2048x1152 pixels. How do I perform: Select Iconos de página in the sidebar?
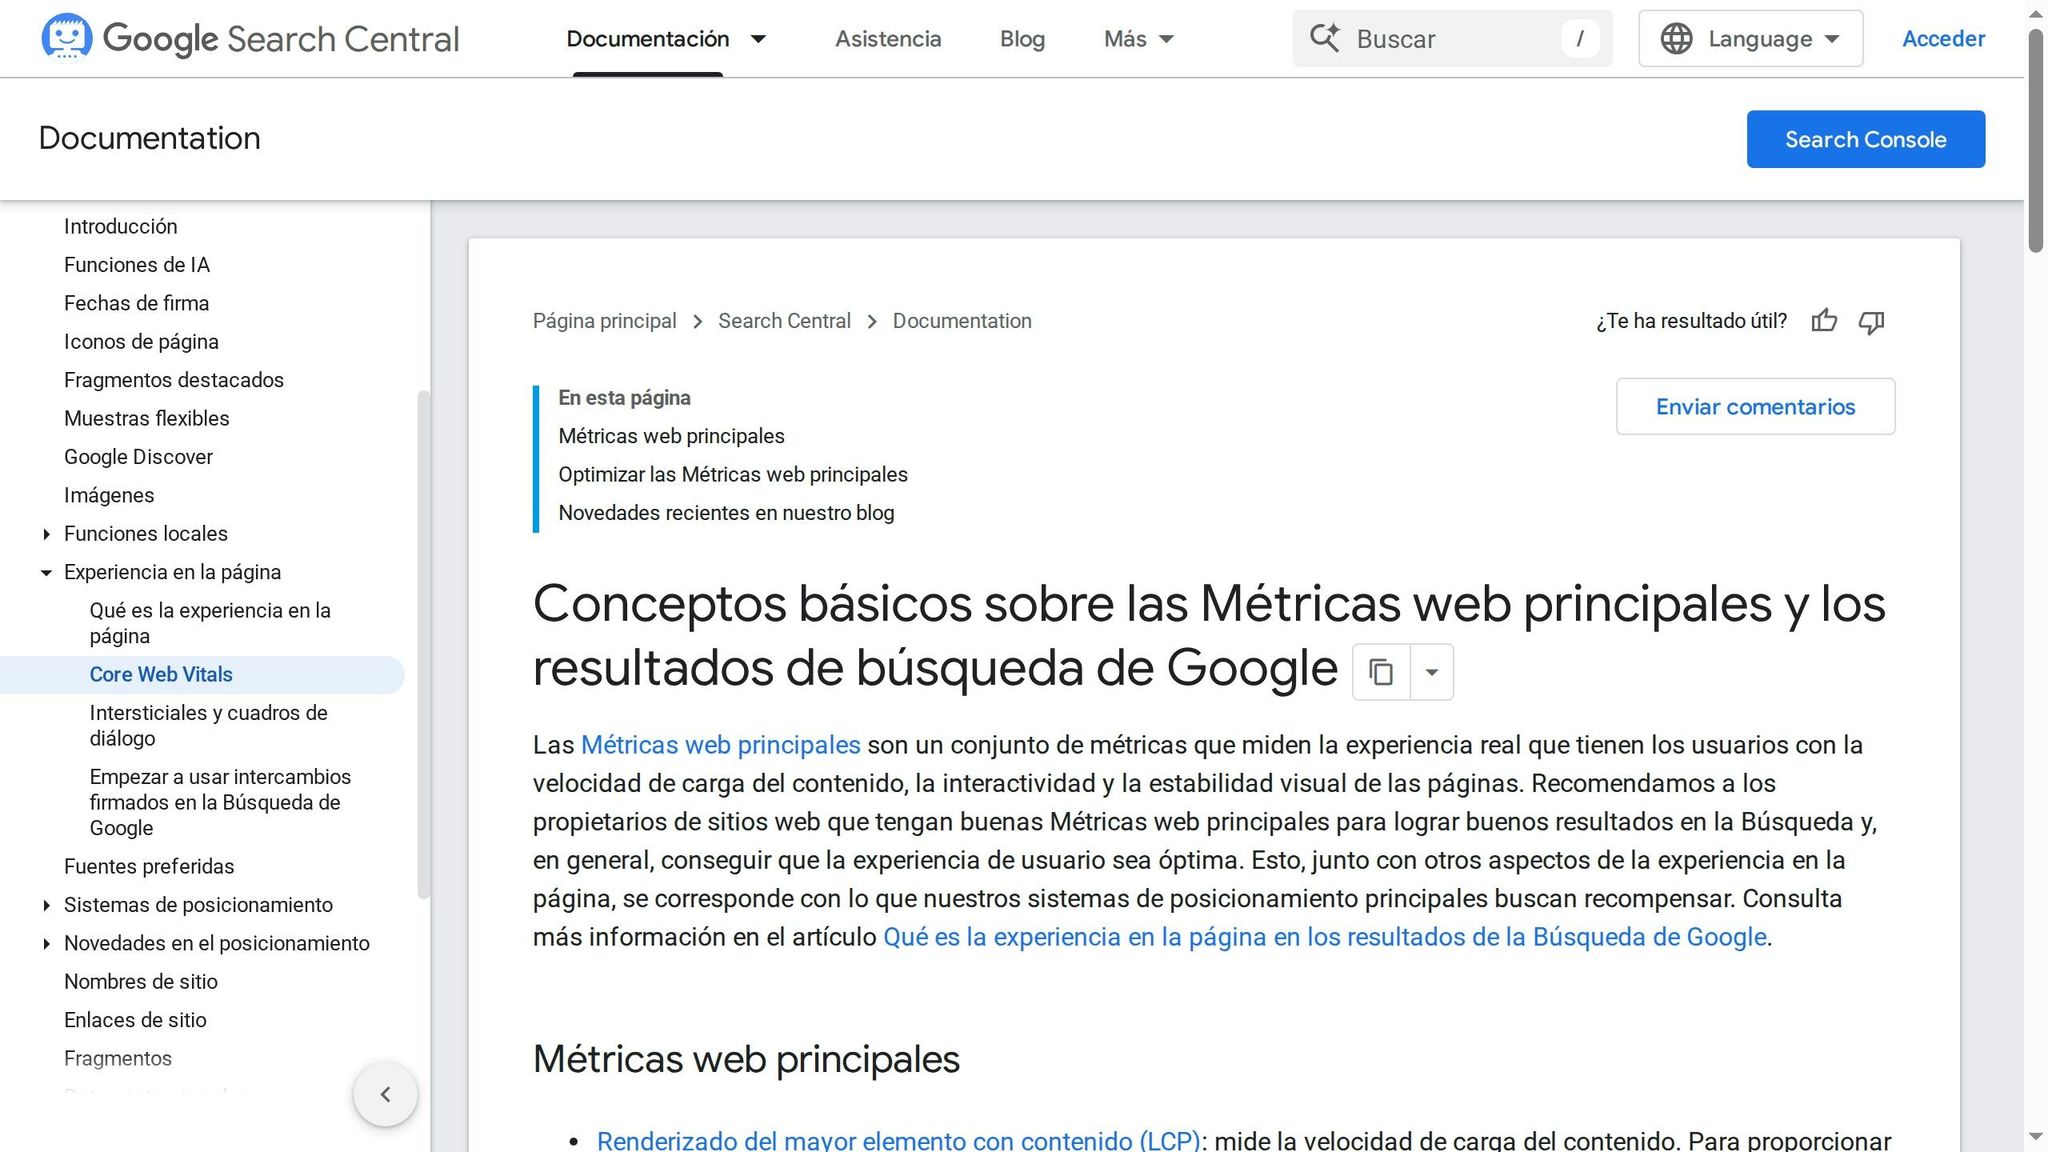click(x=141, y=342)
